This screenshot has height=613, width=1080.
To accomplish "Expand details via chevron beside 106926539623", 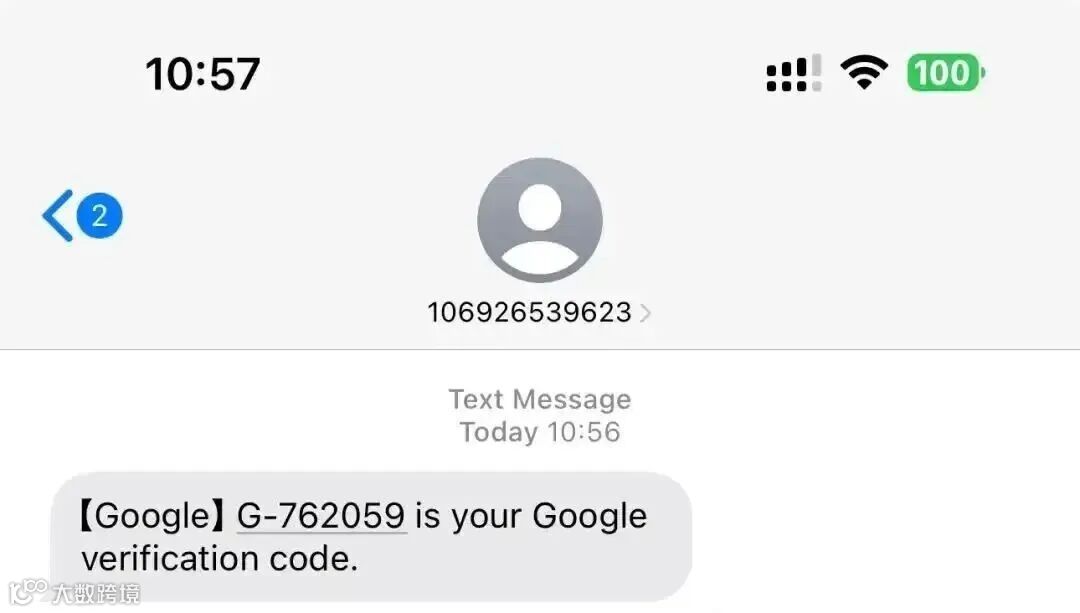I will [645, 313].
